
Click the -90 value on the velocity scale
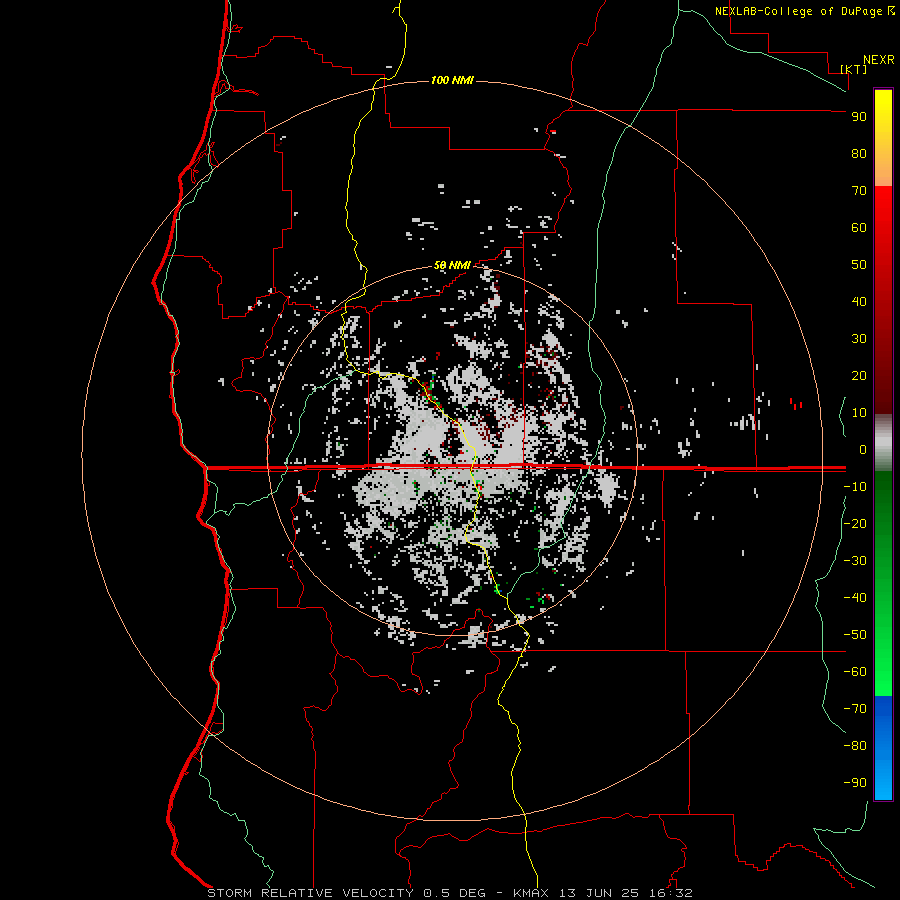[x=855, y=782]
